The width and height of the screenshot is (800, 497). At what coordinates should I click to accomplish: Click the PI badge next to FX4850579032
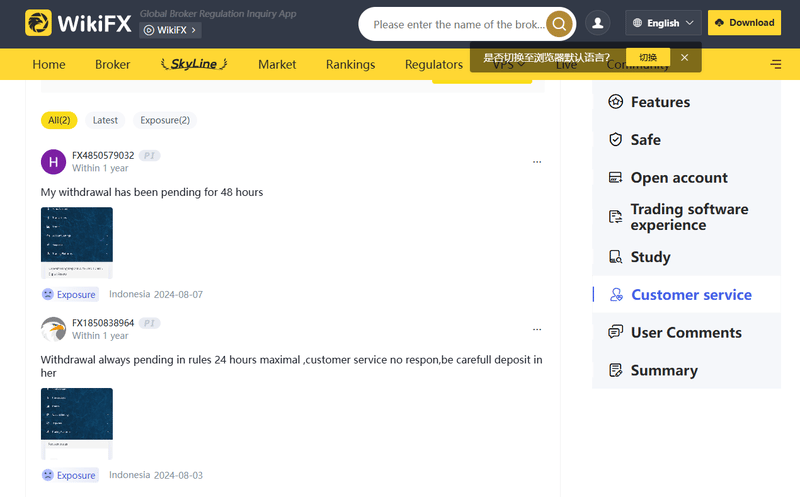click(x=149, y=156)
